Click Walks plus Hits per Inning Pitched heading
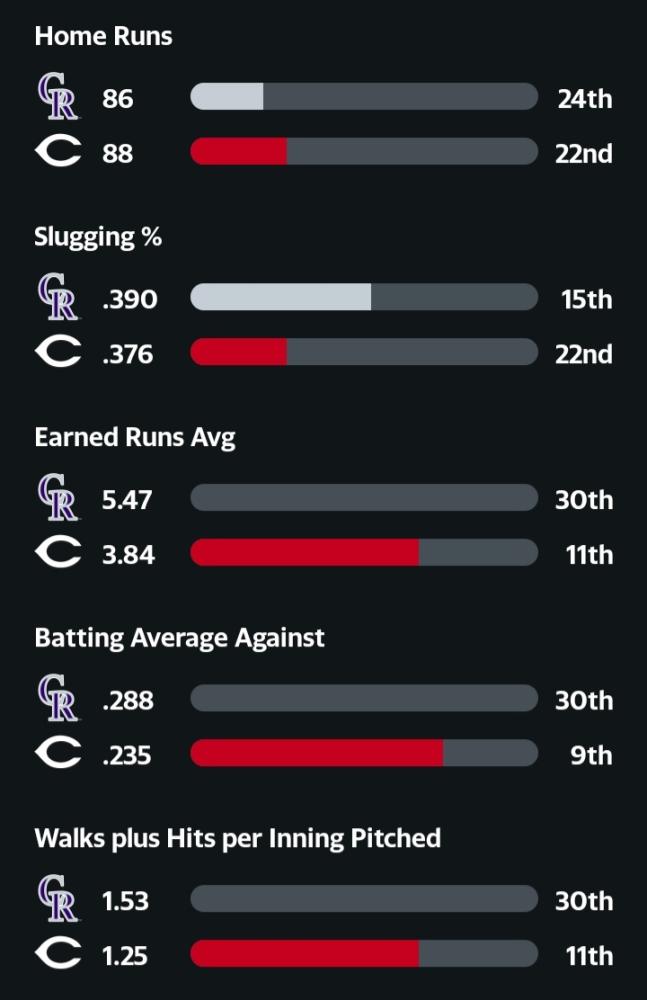This screenshot has height=1000, width=647. coord(238,839)
